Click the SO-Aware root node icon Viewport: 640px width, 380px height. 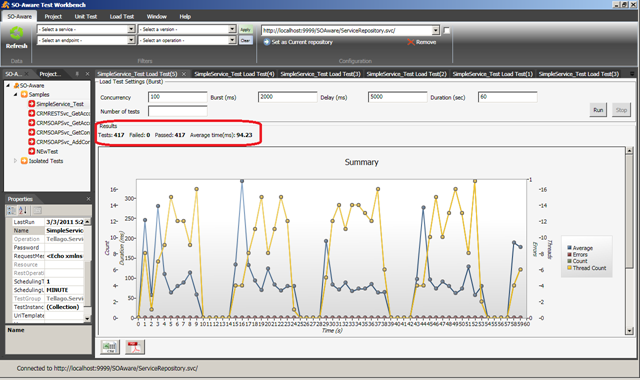(16, 85)
